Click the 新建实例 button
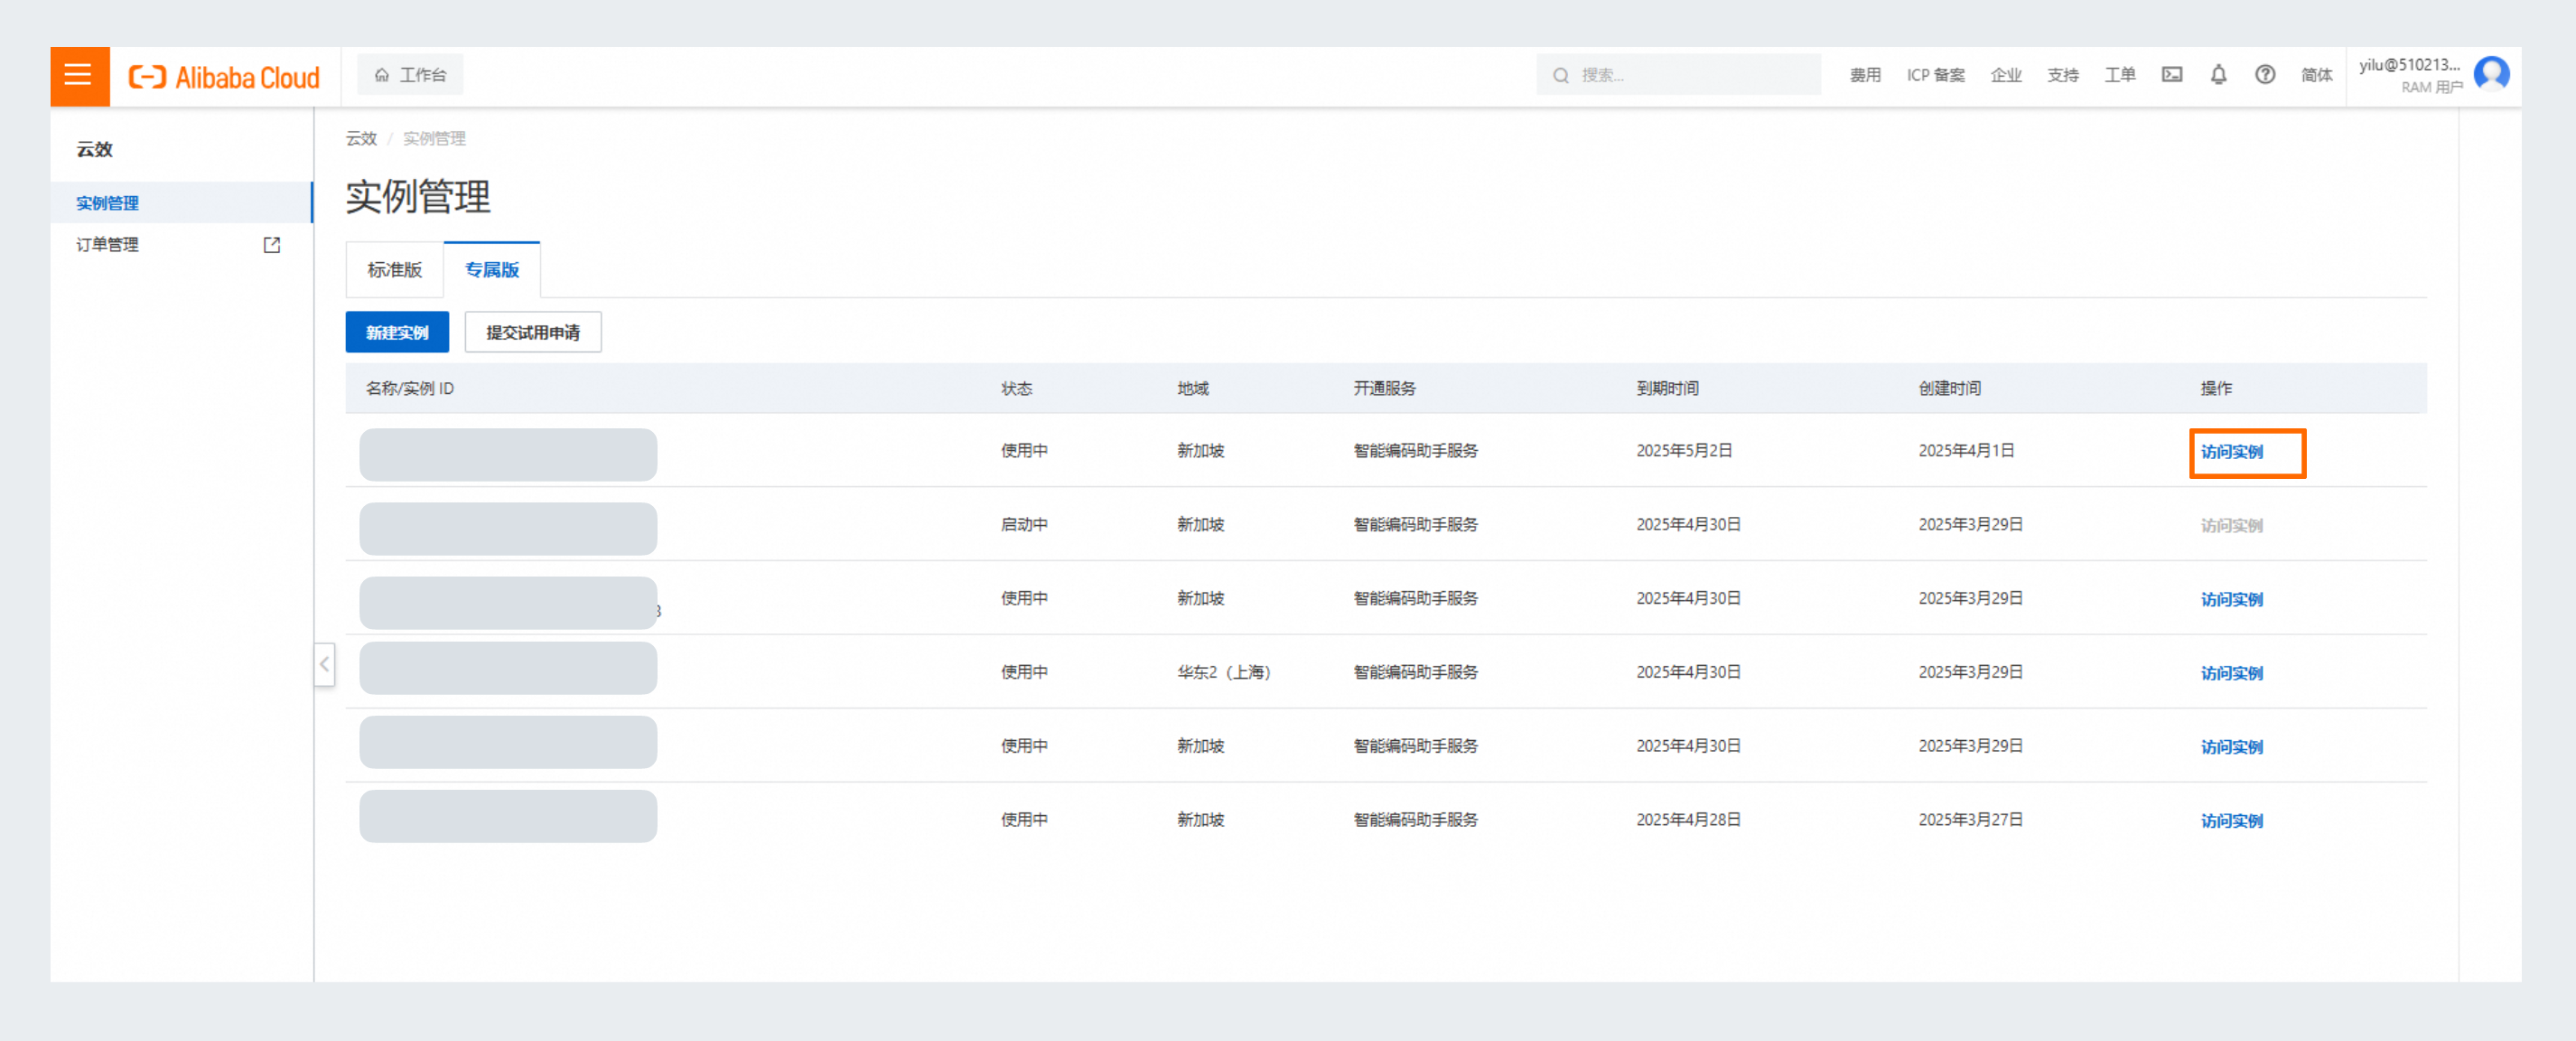Image resolution: width=2576 pixels, height=1041 pixels. tap(397, 332)
